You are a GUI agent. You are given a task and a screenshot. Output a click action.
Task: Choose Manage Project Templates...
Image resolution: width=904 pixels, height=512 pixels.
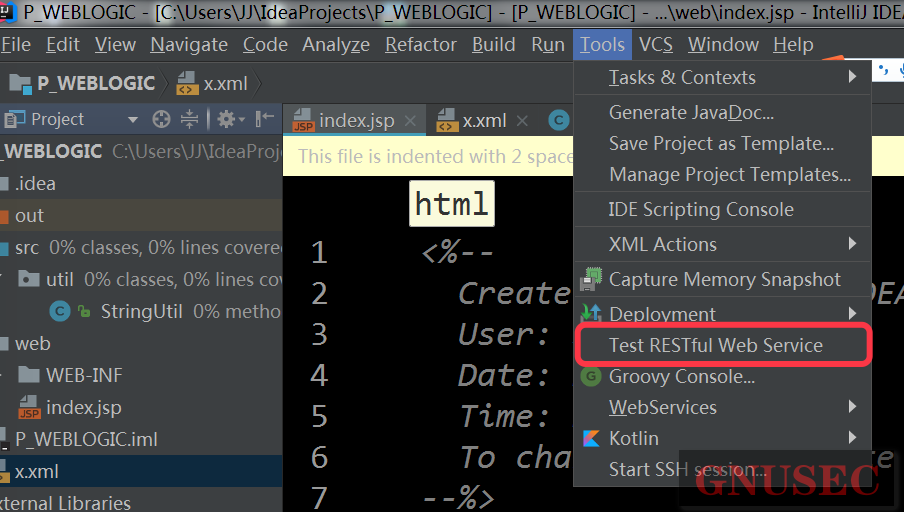(x=722, y=174)
